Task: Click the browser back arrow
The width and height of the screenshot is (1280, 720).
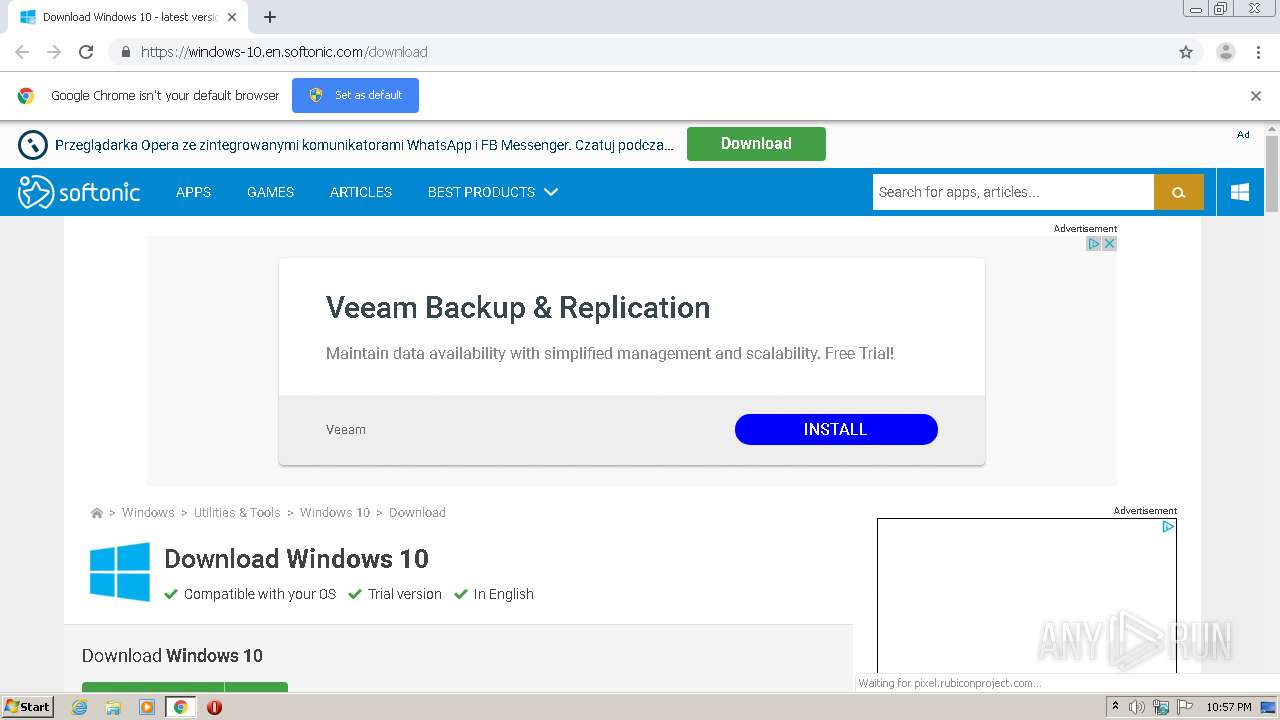Action: point(22,52)
